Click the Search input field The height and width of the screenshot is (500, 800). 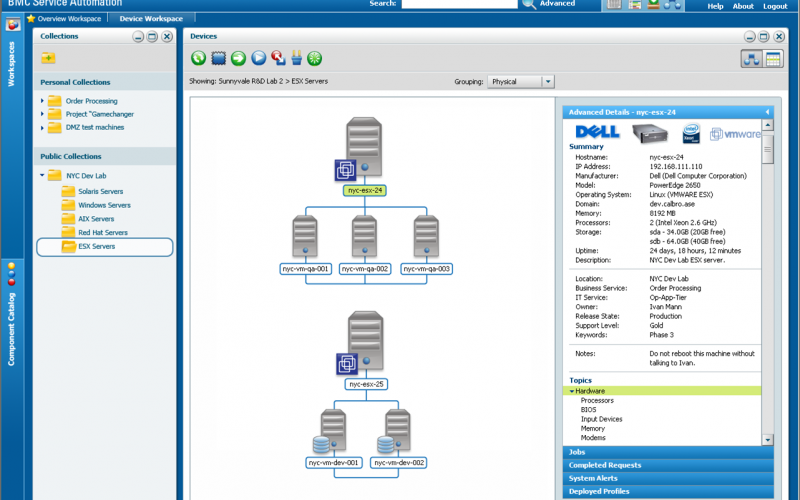459,4
